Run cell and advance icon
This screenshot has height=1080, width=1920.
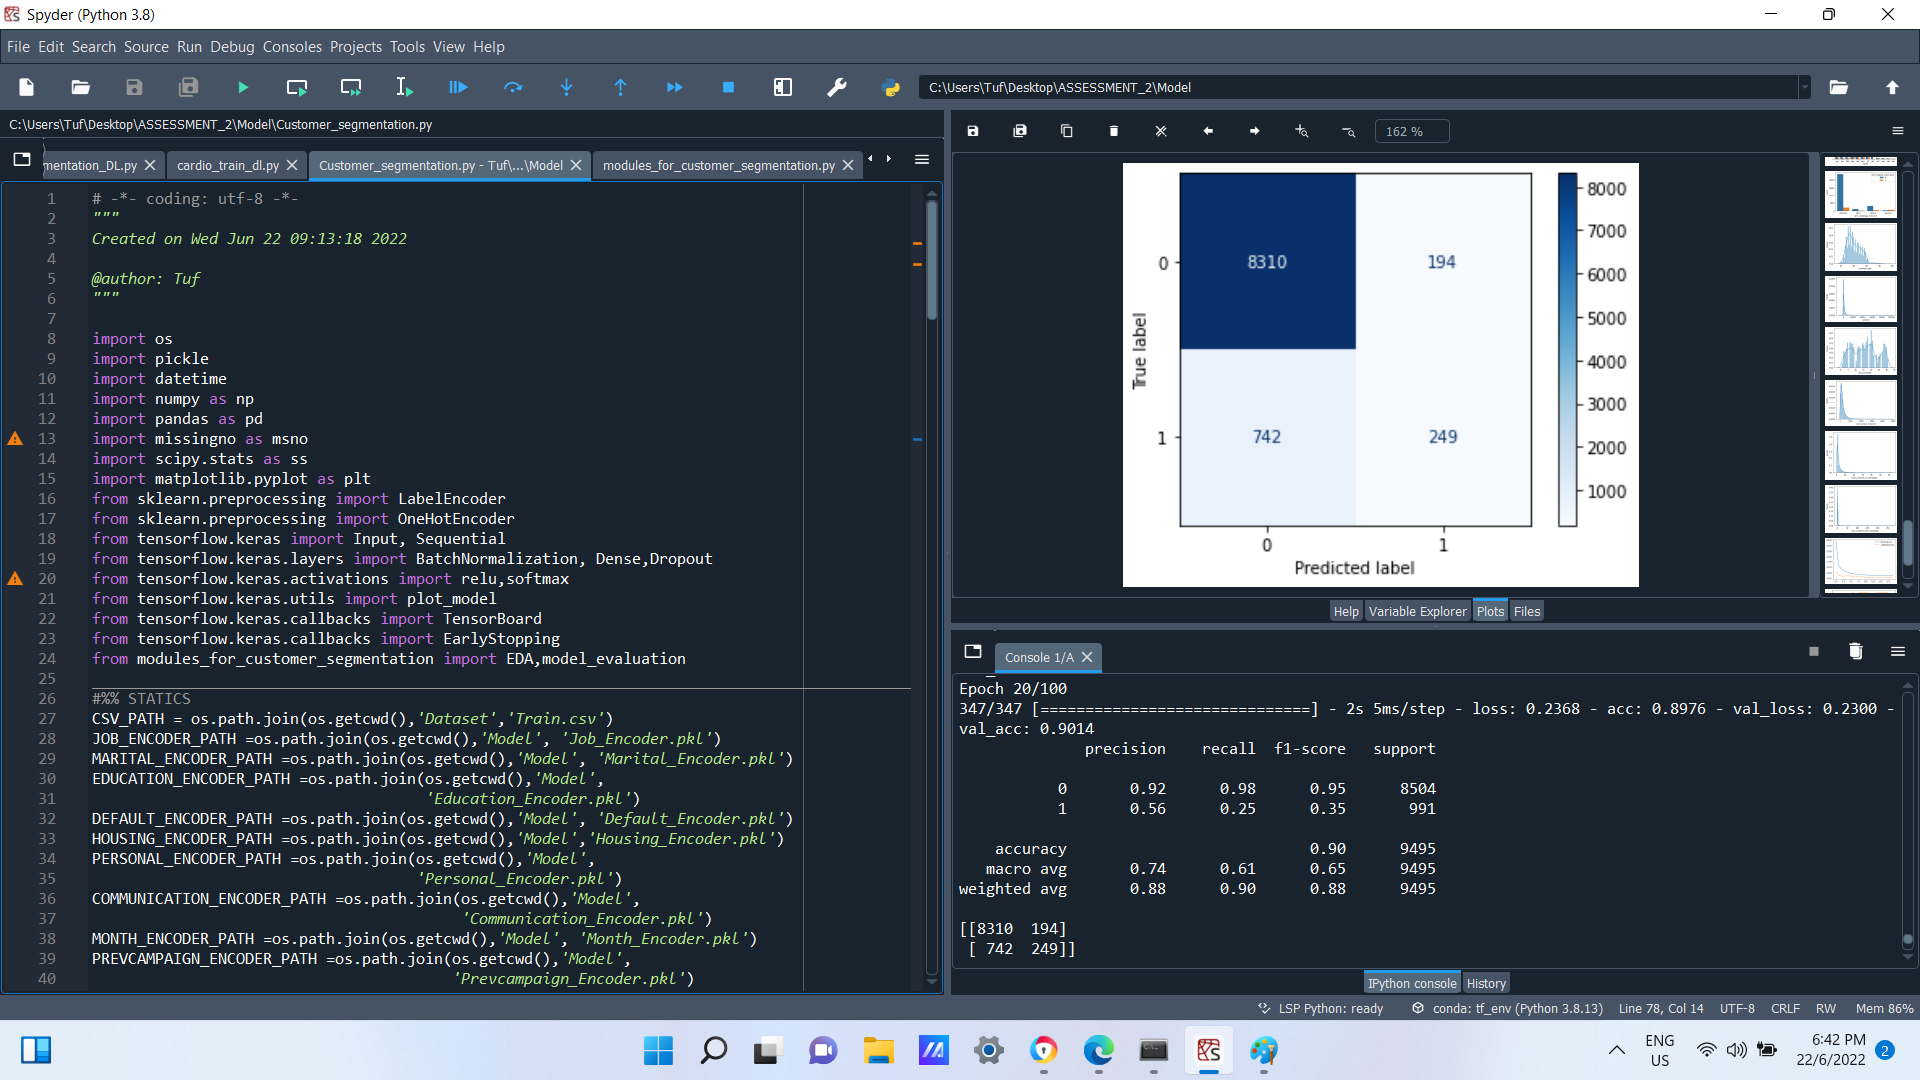tap(351, 88)
